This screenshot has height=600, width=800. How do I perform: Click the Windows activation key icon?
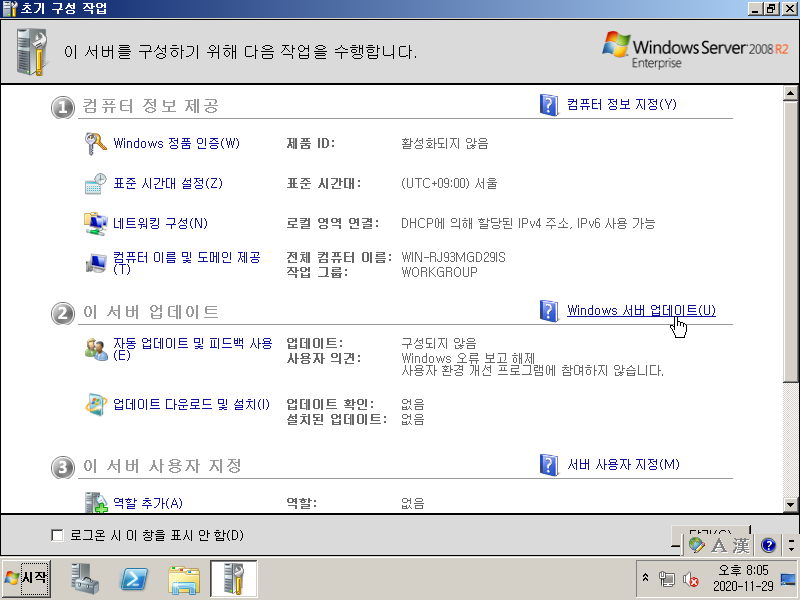tap(95, 143)
